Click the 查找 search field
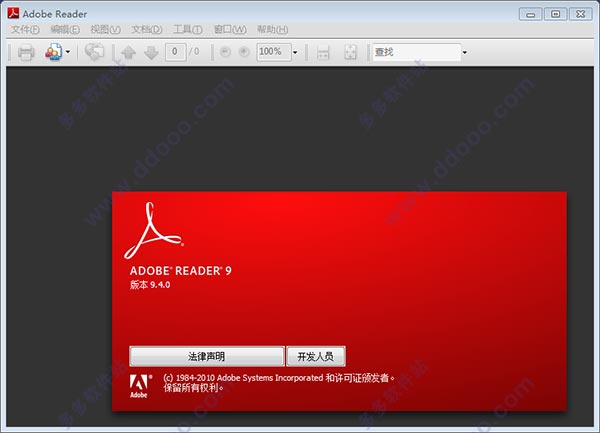 tap(417, 52)
